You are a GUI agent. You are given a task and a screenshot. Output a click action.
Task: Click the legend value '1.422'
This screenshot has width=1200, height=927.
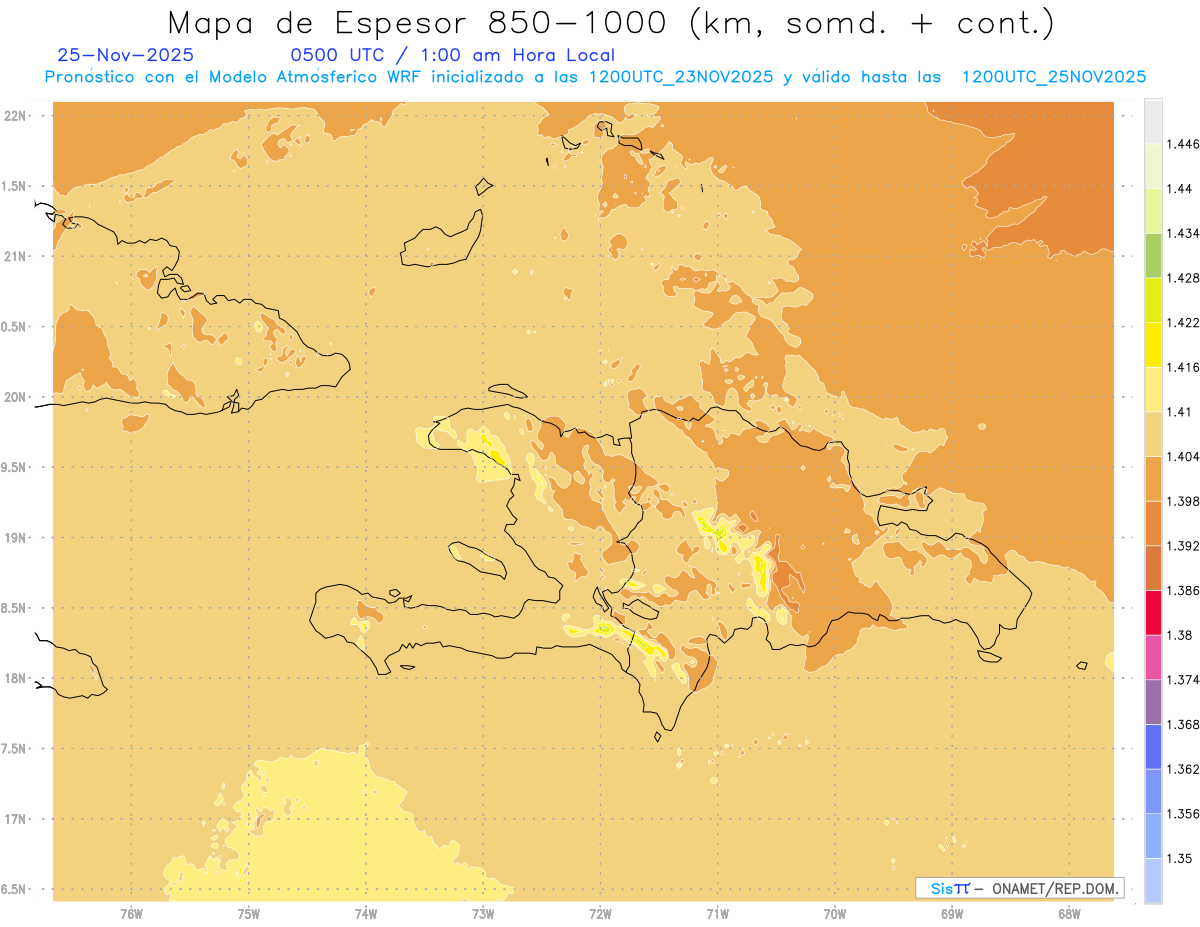pos(1182,322)
